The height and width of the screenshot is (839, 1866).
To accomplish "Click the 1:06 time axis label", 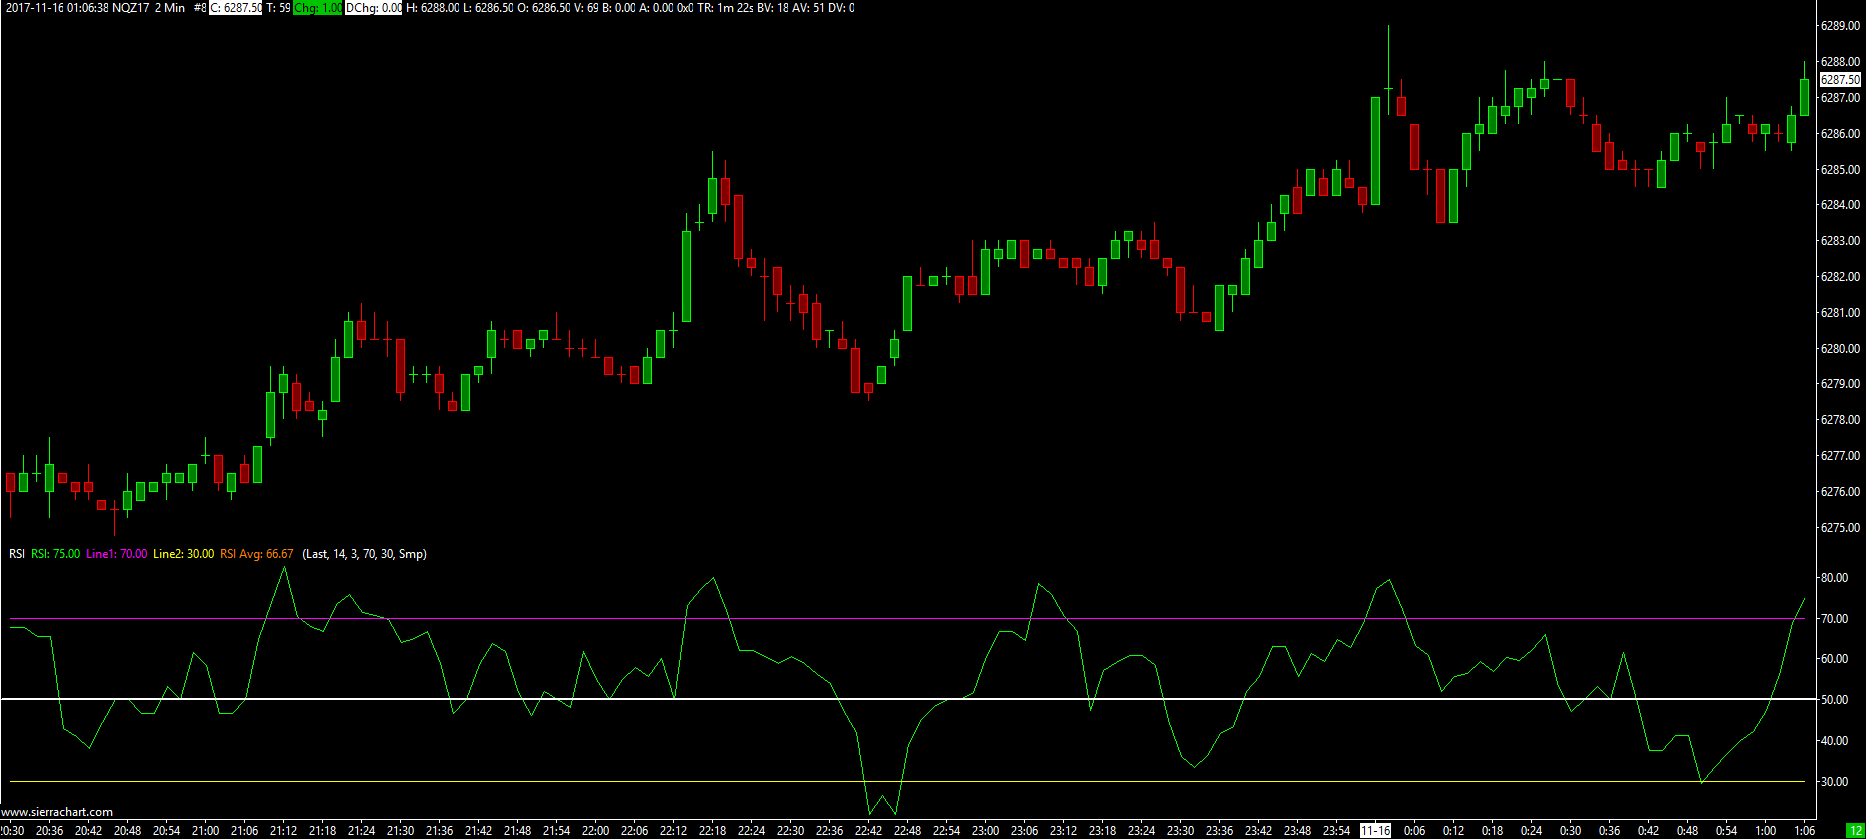I will point(1804,831).
